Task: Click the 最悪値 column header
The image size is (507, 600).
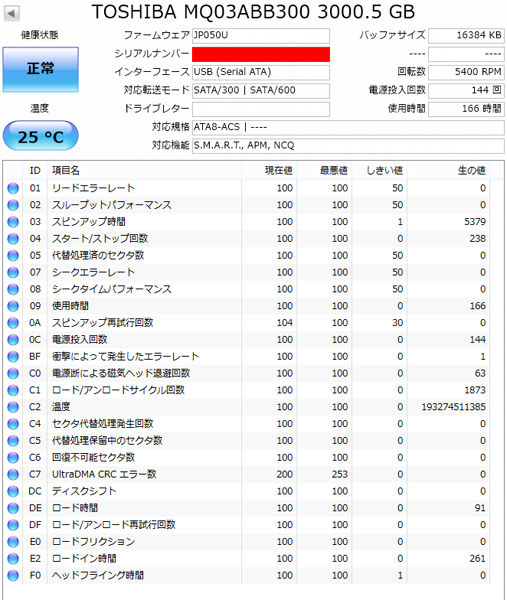Action: [324, 171]
